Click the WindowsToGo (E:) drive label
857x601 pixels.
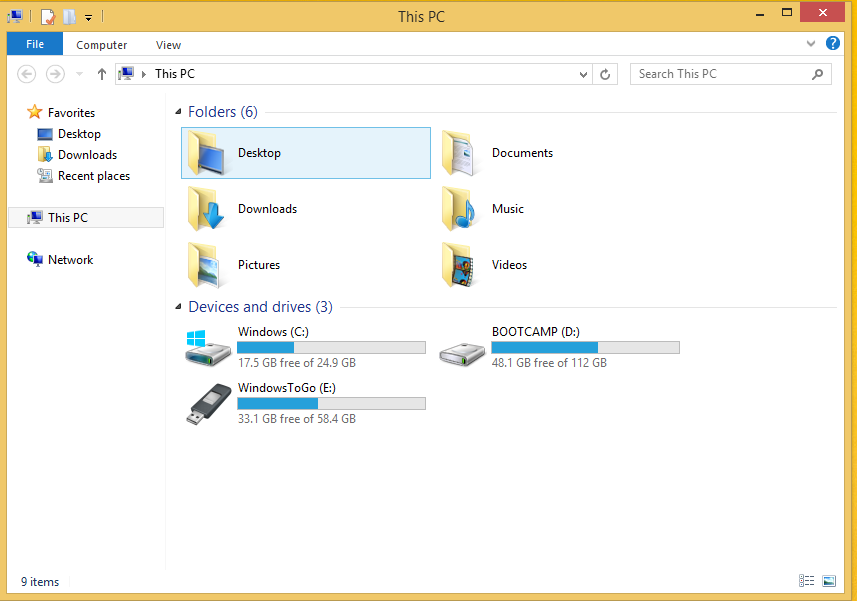[287, 388]
